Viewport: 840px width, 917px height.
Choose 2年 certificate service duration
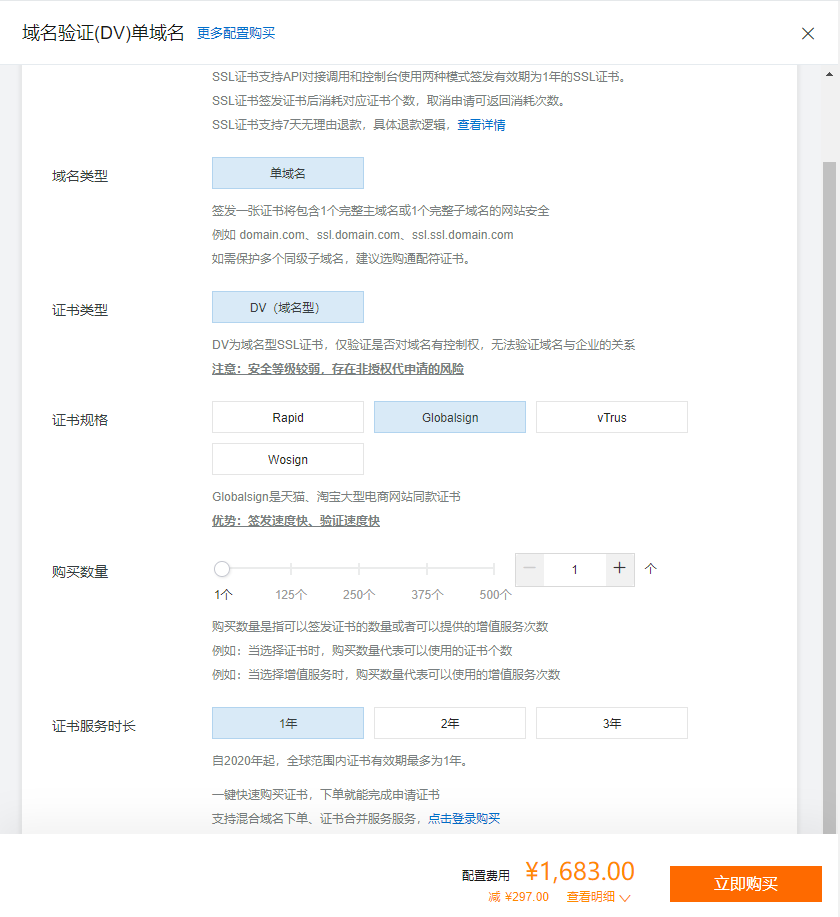(450, 723)
